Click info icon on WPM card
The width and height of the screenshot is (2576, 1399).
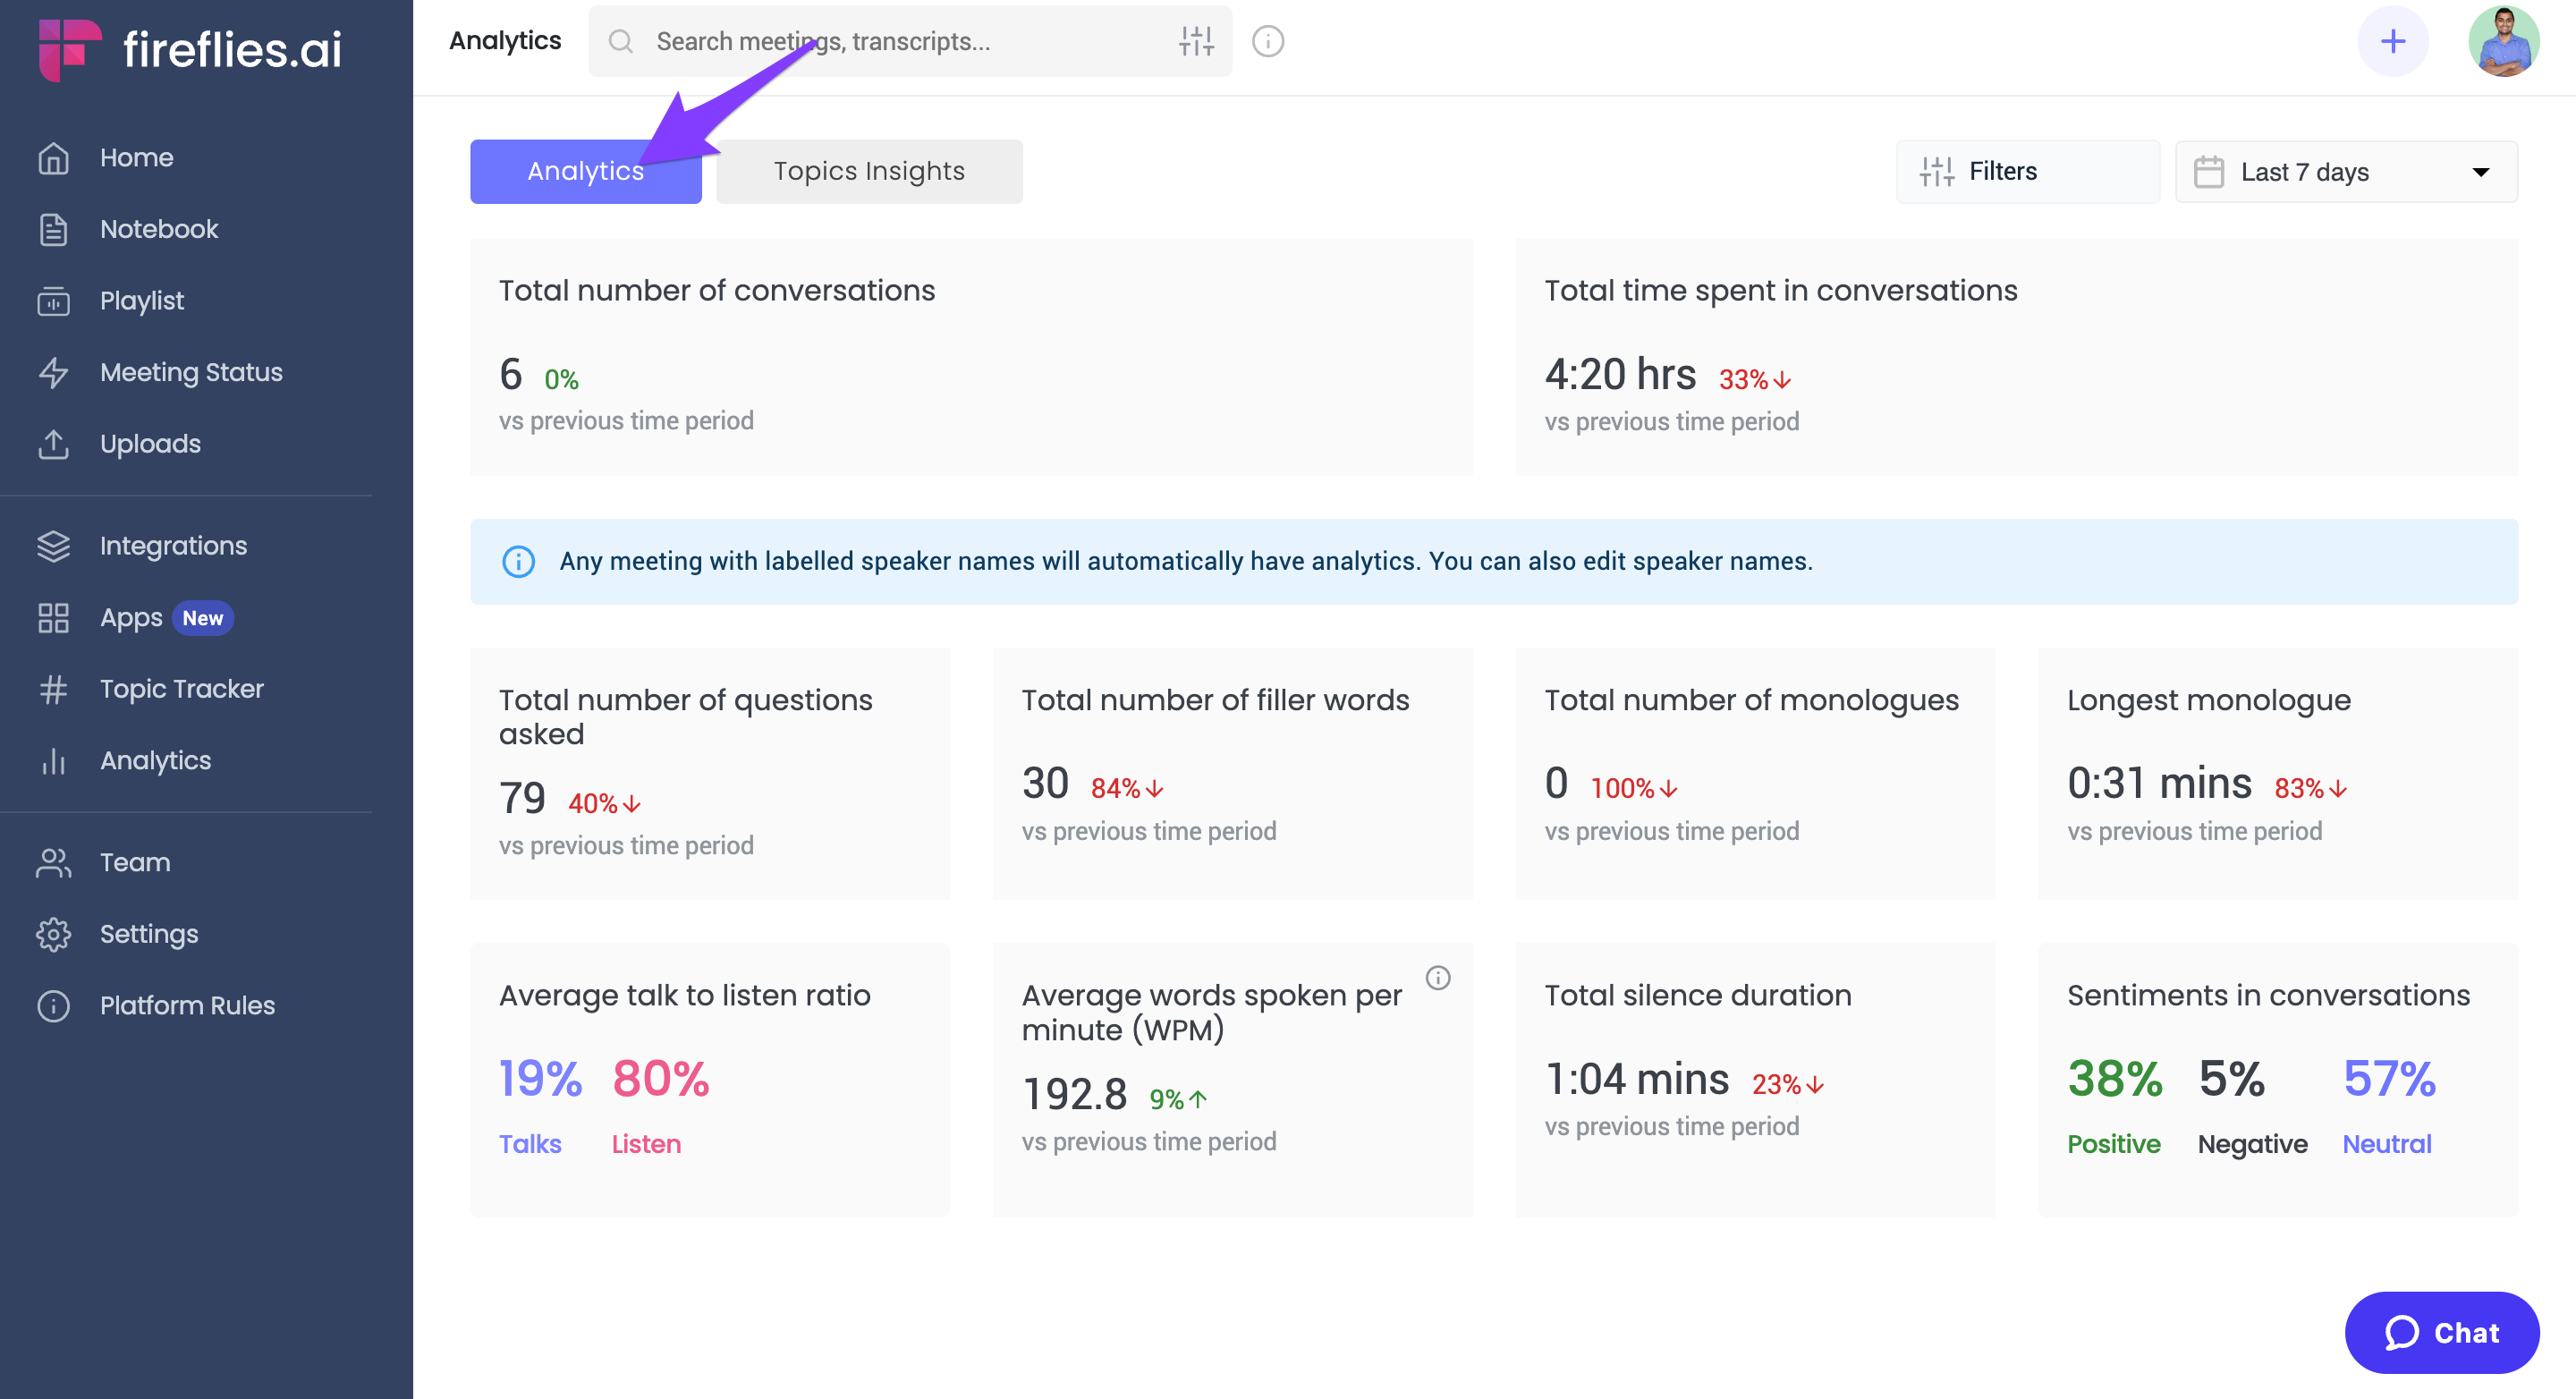[1438, 978]
